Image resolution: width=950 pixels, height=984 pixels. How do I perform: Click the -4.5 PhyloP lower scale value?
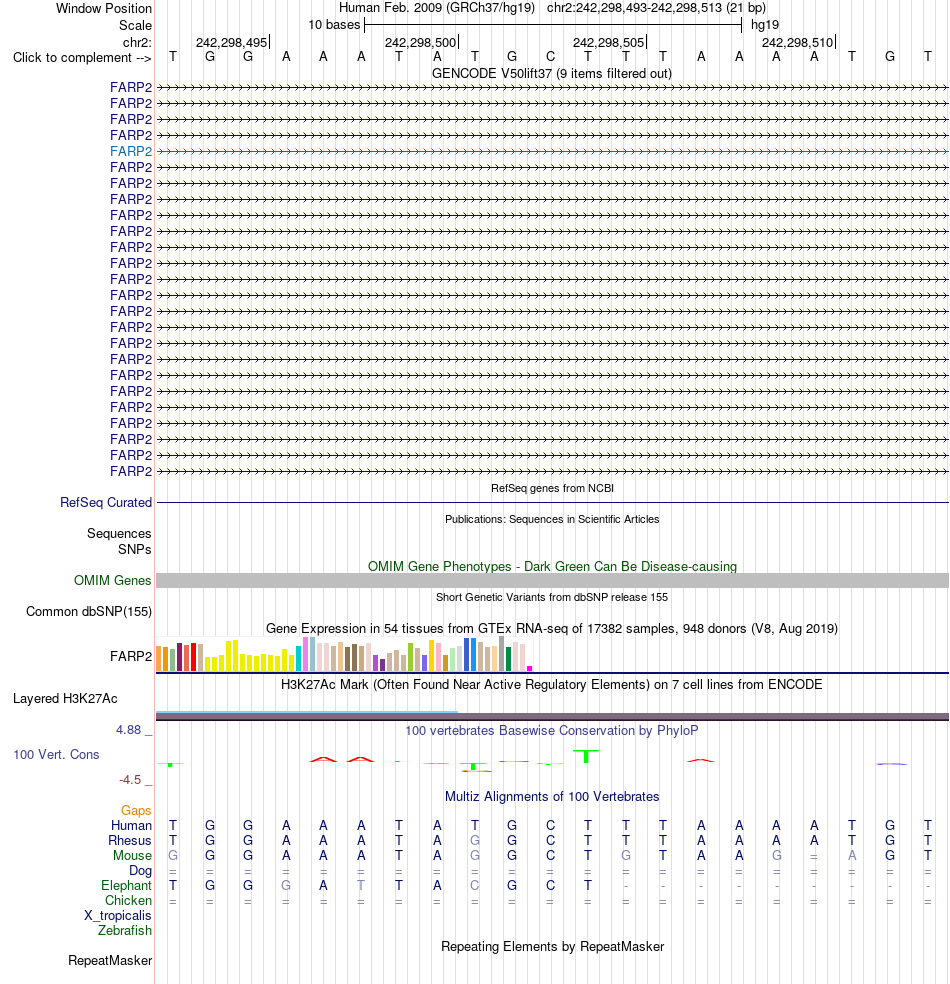(x=131, y=780)
